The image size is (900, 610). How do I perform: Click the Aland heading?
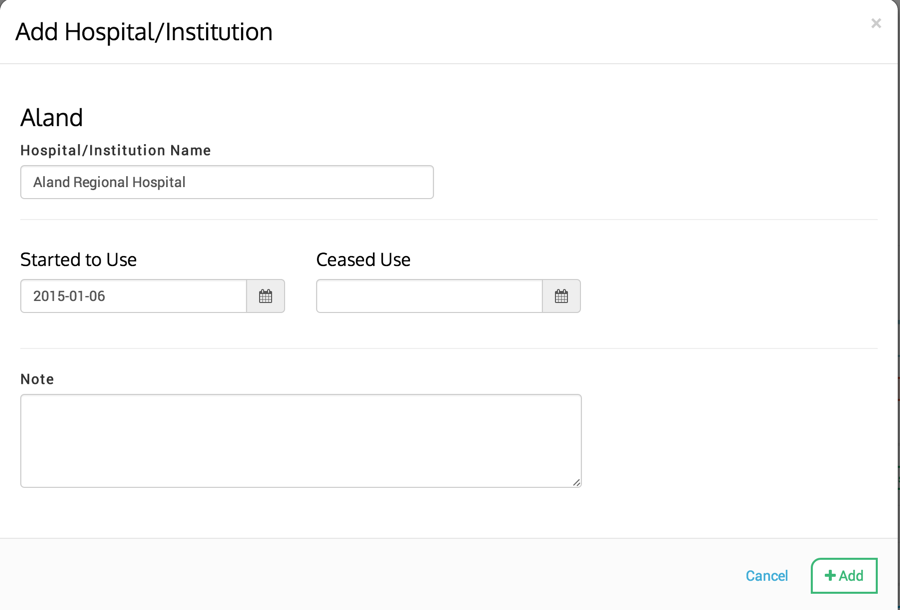(x=51, y=117)
